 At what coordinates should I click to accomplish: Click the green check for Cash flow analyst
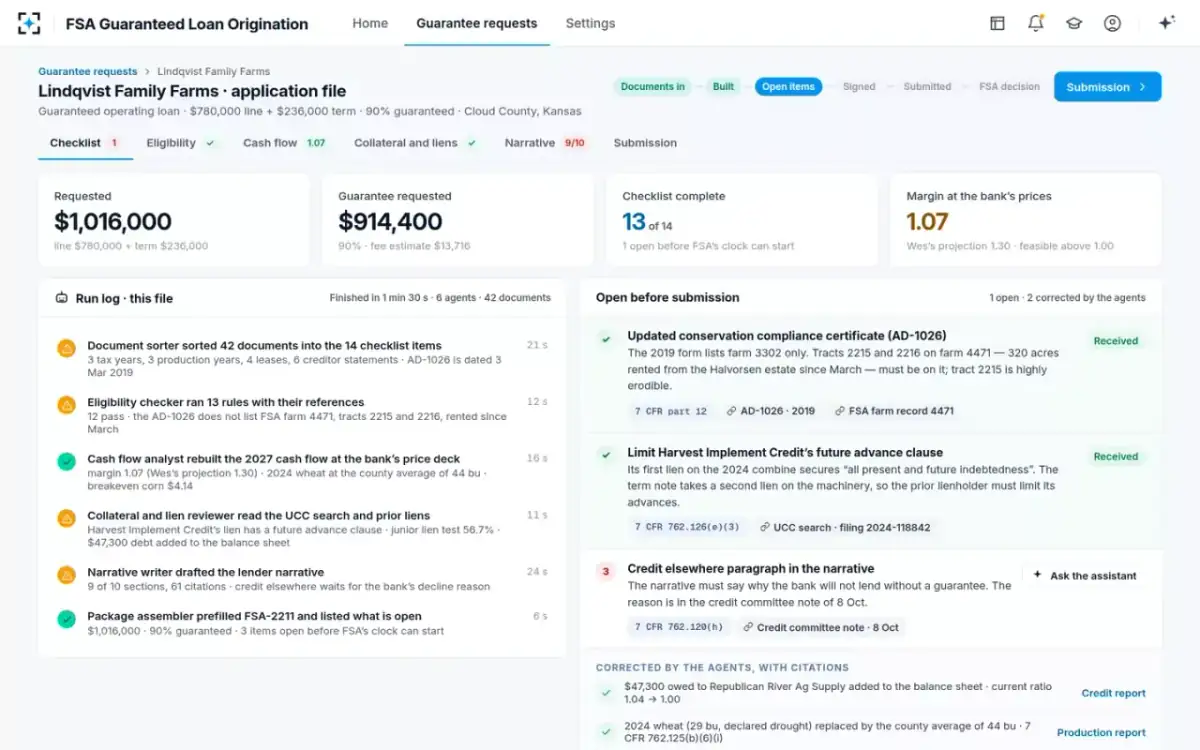click(x=66, y=461)
